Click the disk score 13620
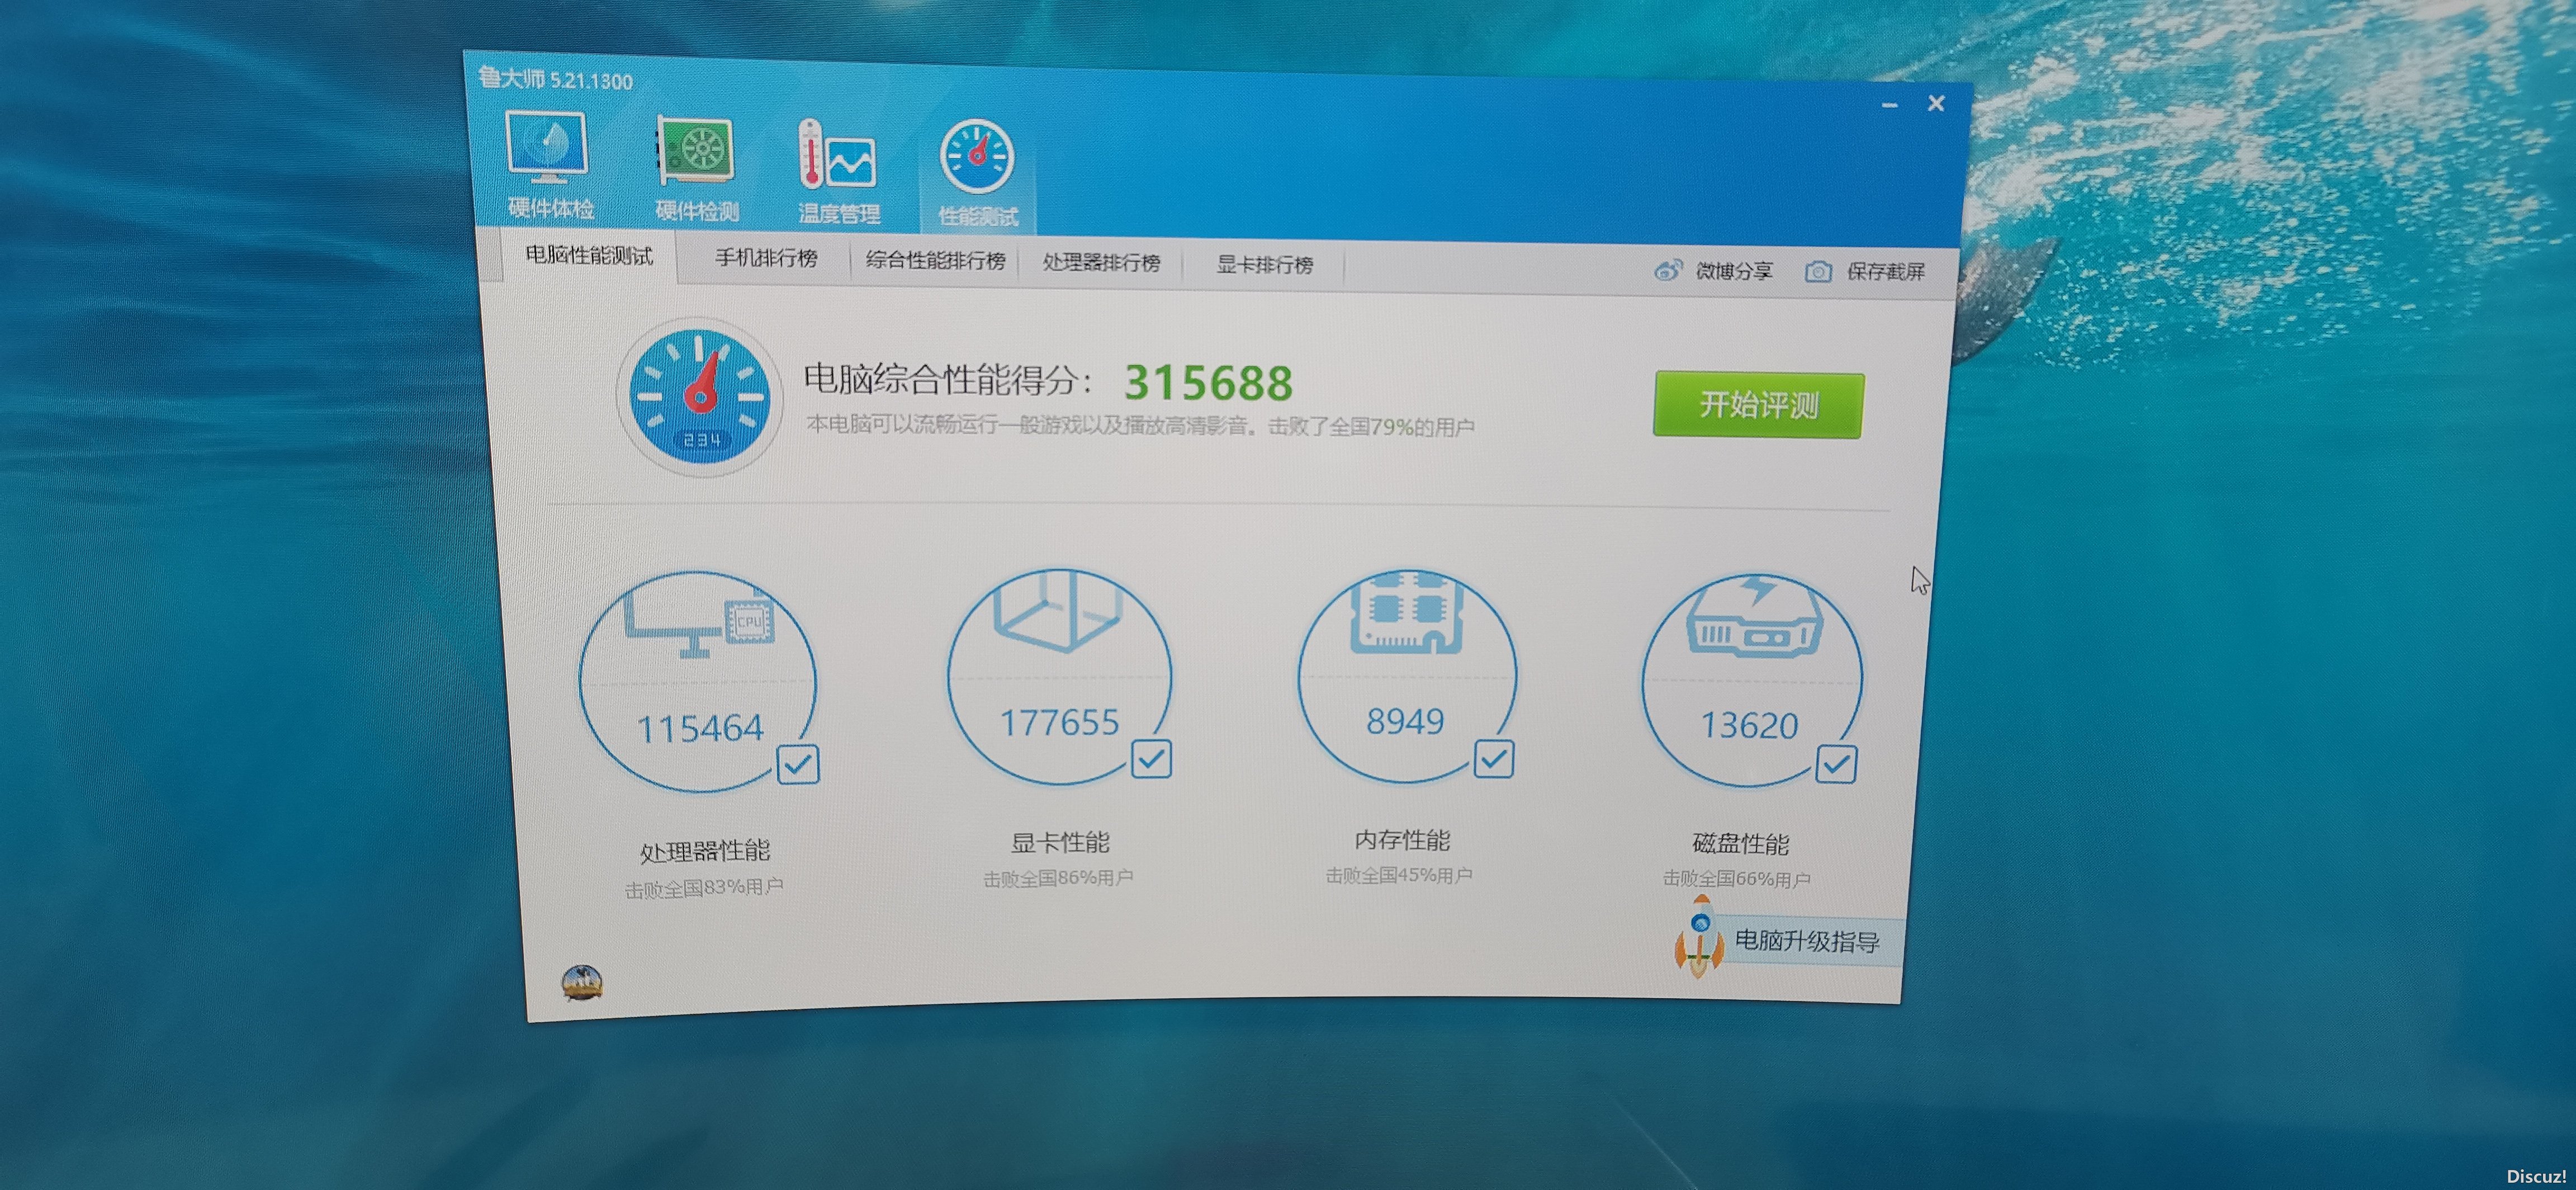2576x1190 pixels. coord(1749,726)
